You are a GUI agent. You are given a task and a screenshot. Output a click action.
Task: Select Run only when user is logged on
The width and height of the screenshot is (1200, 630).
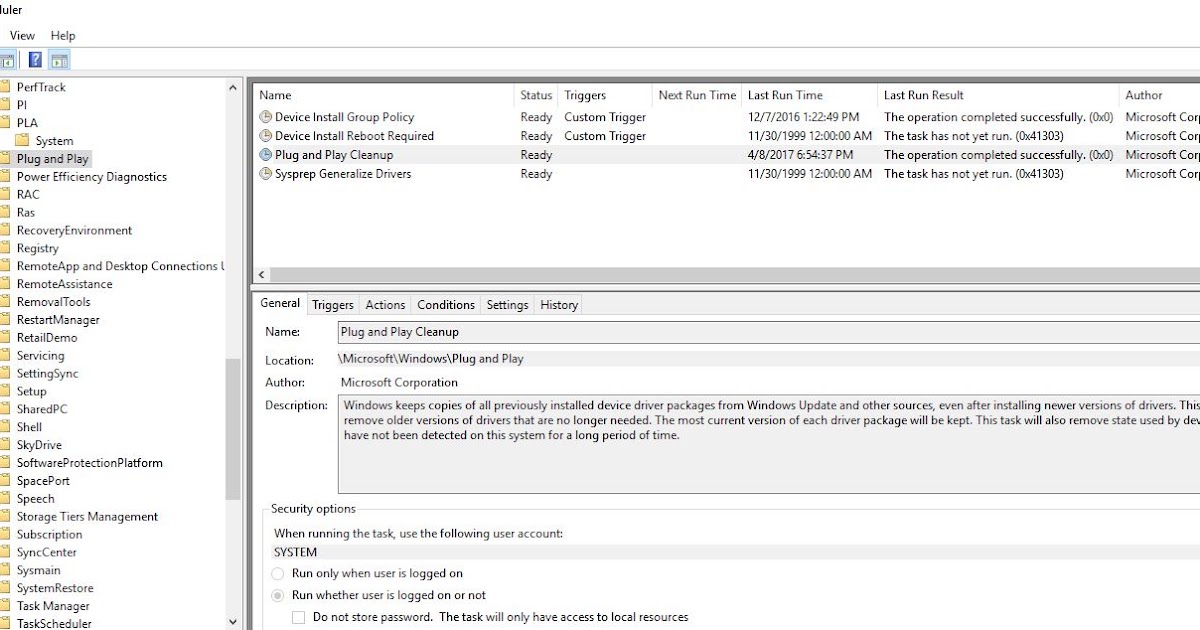coord(276,573)
